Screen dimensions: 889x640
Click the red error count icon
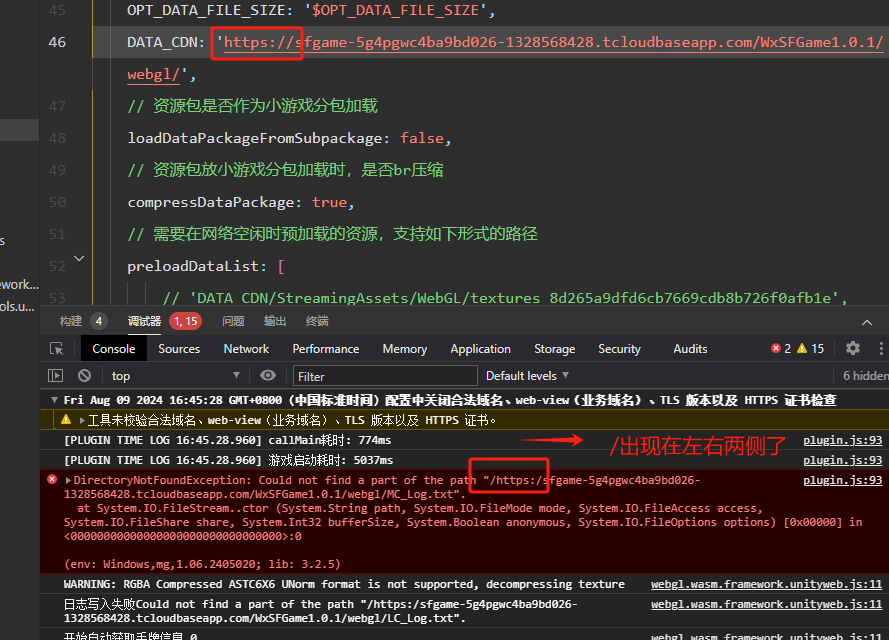click(776, 349)
